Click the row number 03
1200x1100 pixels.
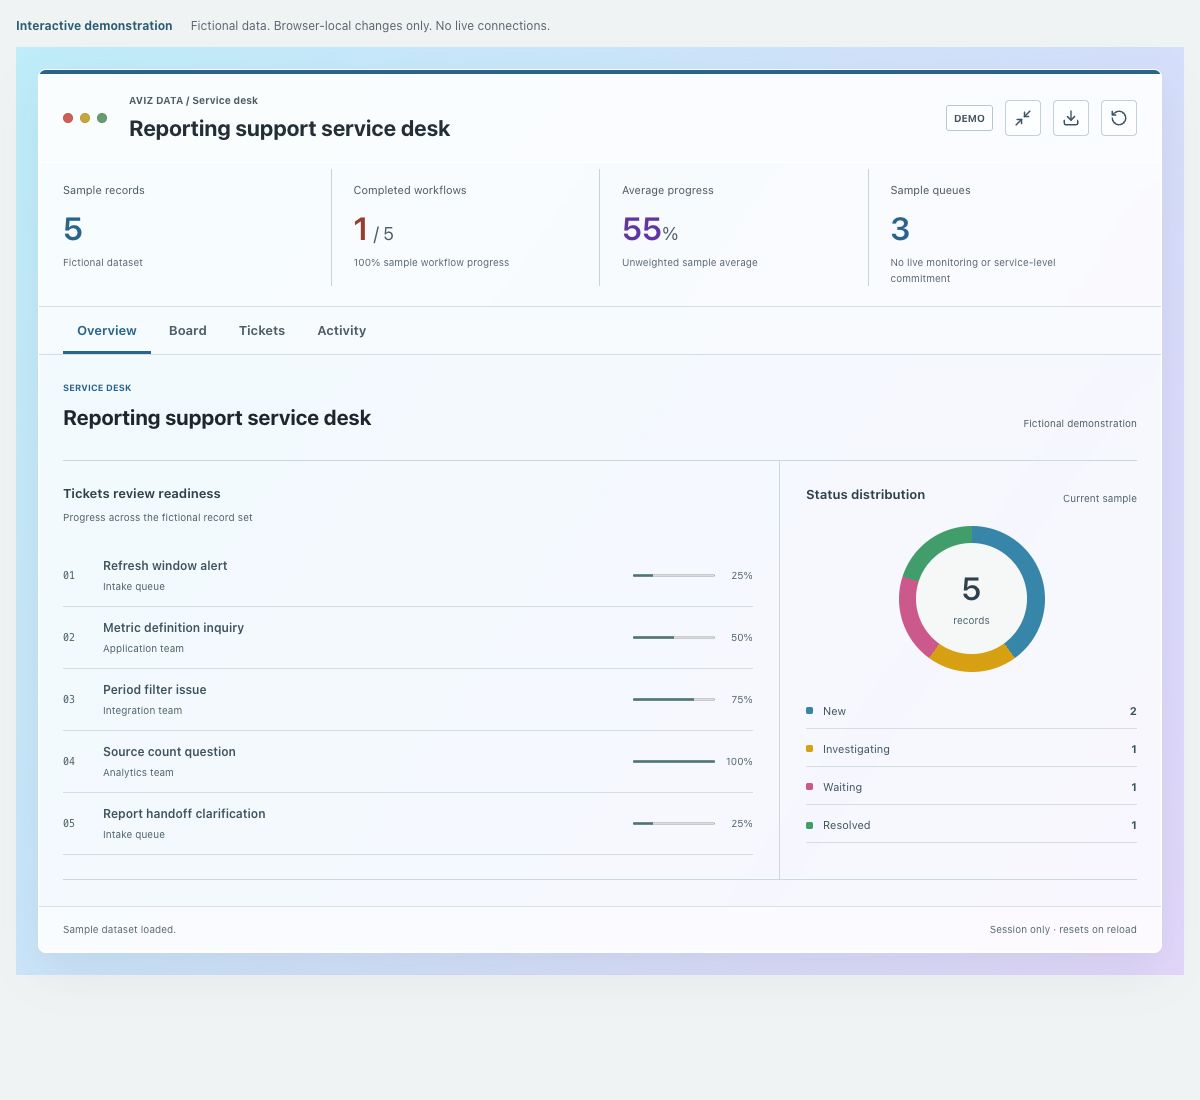point(69,700)
